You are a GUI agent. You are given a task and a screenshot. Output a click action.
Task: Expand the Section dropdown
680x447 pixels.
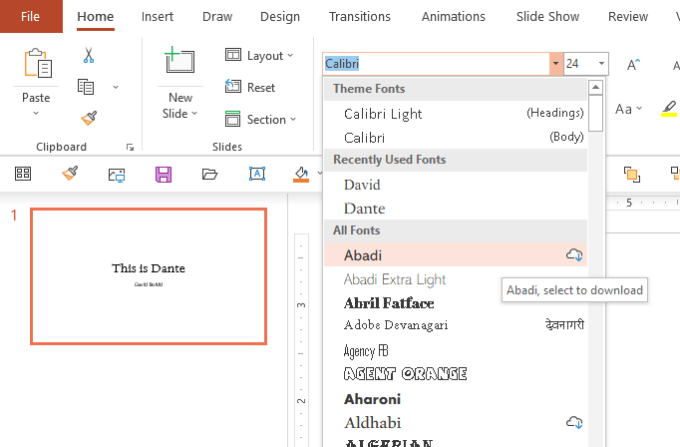[x=261, y=120]
